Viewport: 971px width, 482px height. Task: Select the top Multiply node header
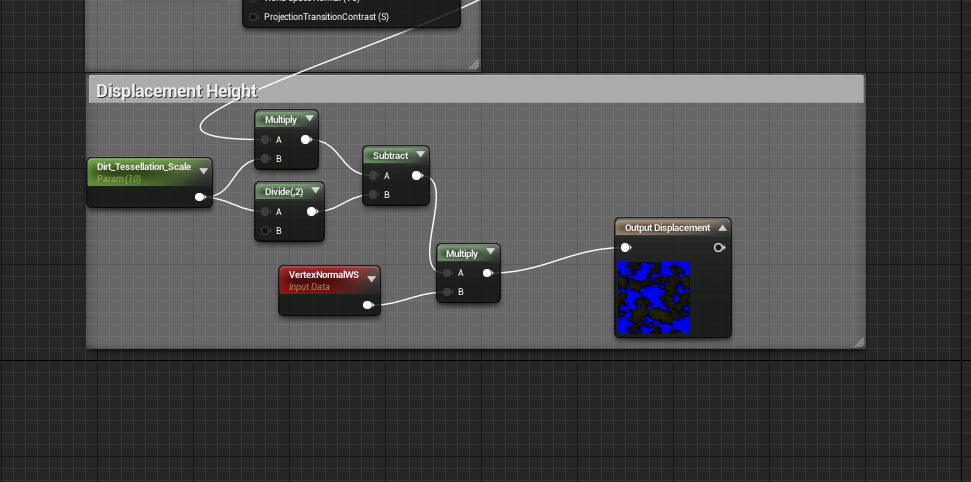[x=287, y=120]
